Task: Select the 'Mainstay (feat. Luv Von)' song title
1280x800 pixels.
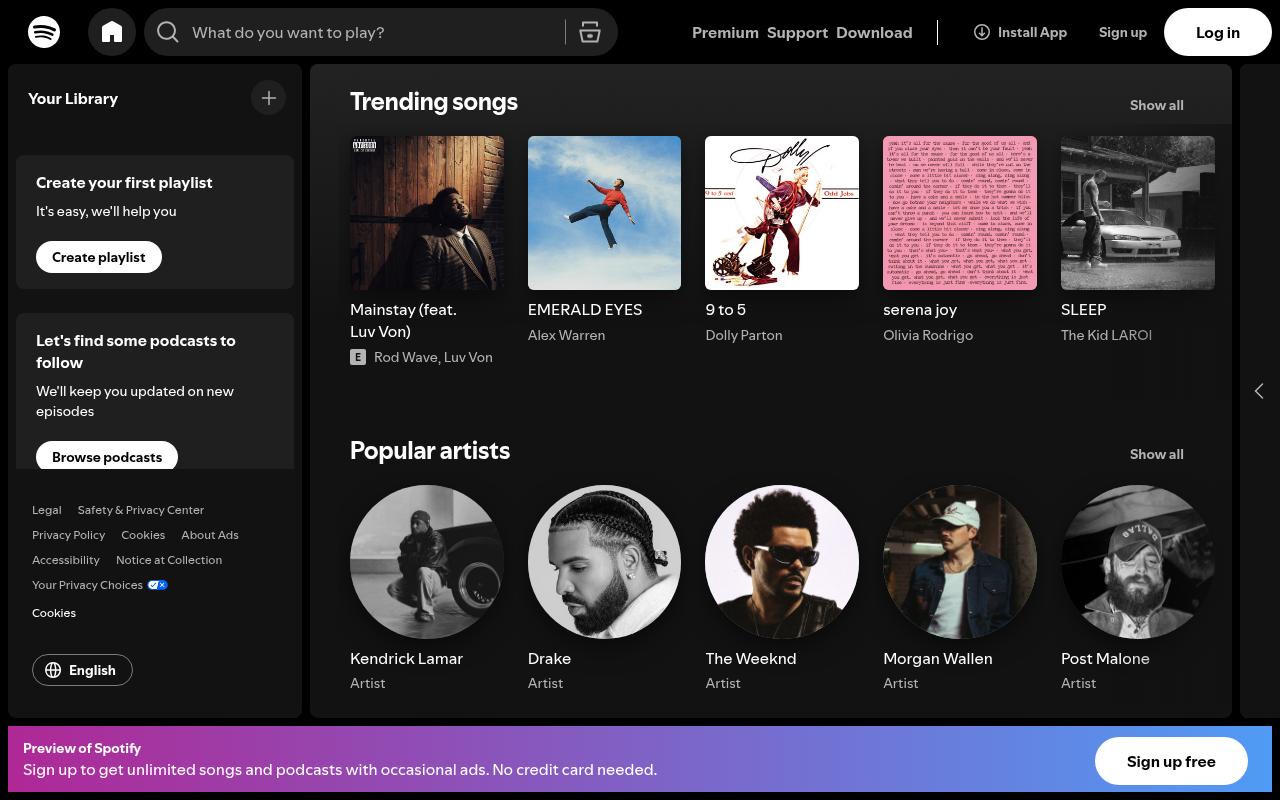Action: click(403, 320)
